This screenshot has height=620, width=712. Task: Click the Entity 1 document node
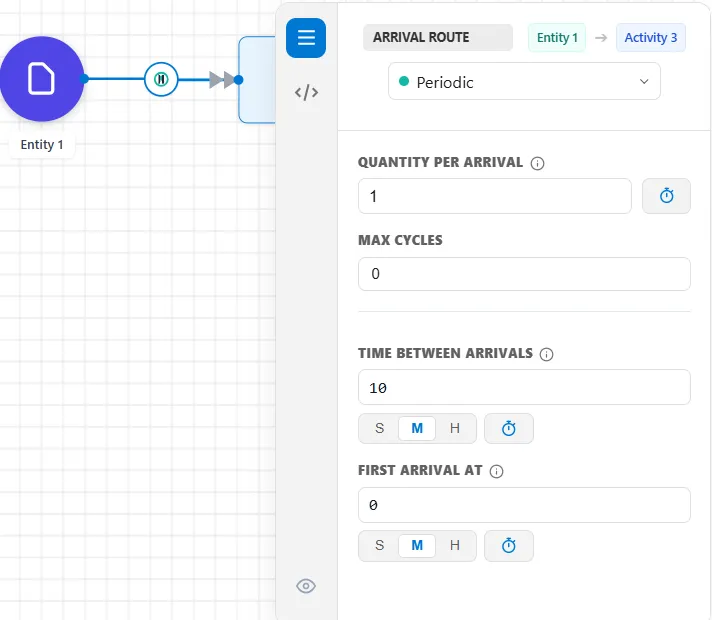tap(42, 79)
